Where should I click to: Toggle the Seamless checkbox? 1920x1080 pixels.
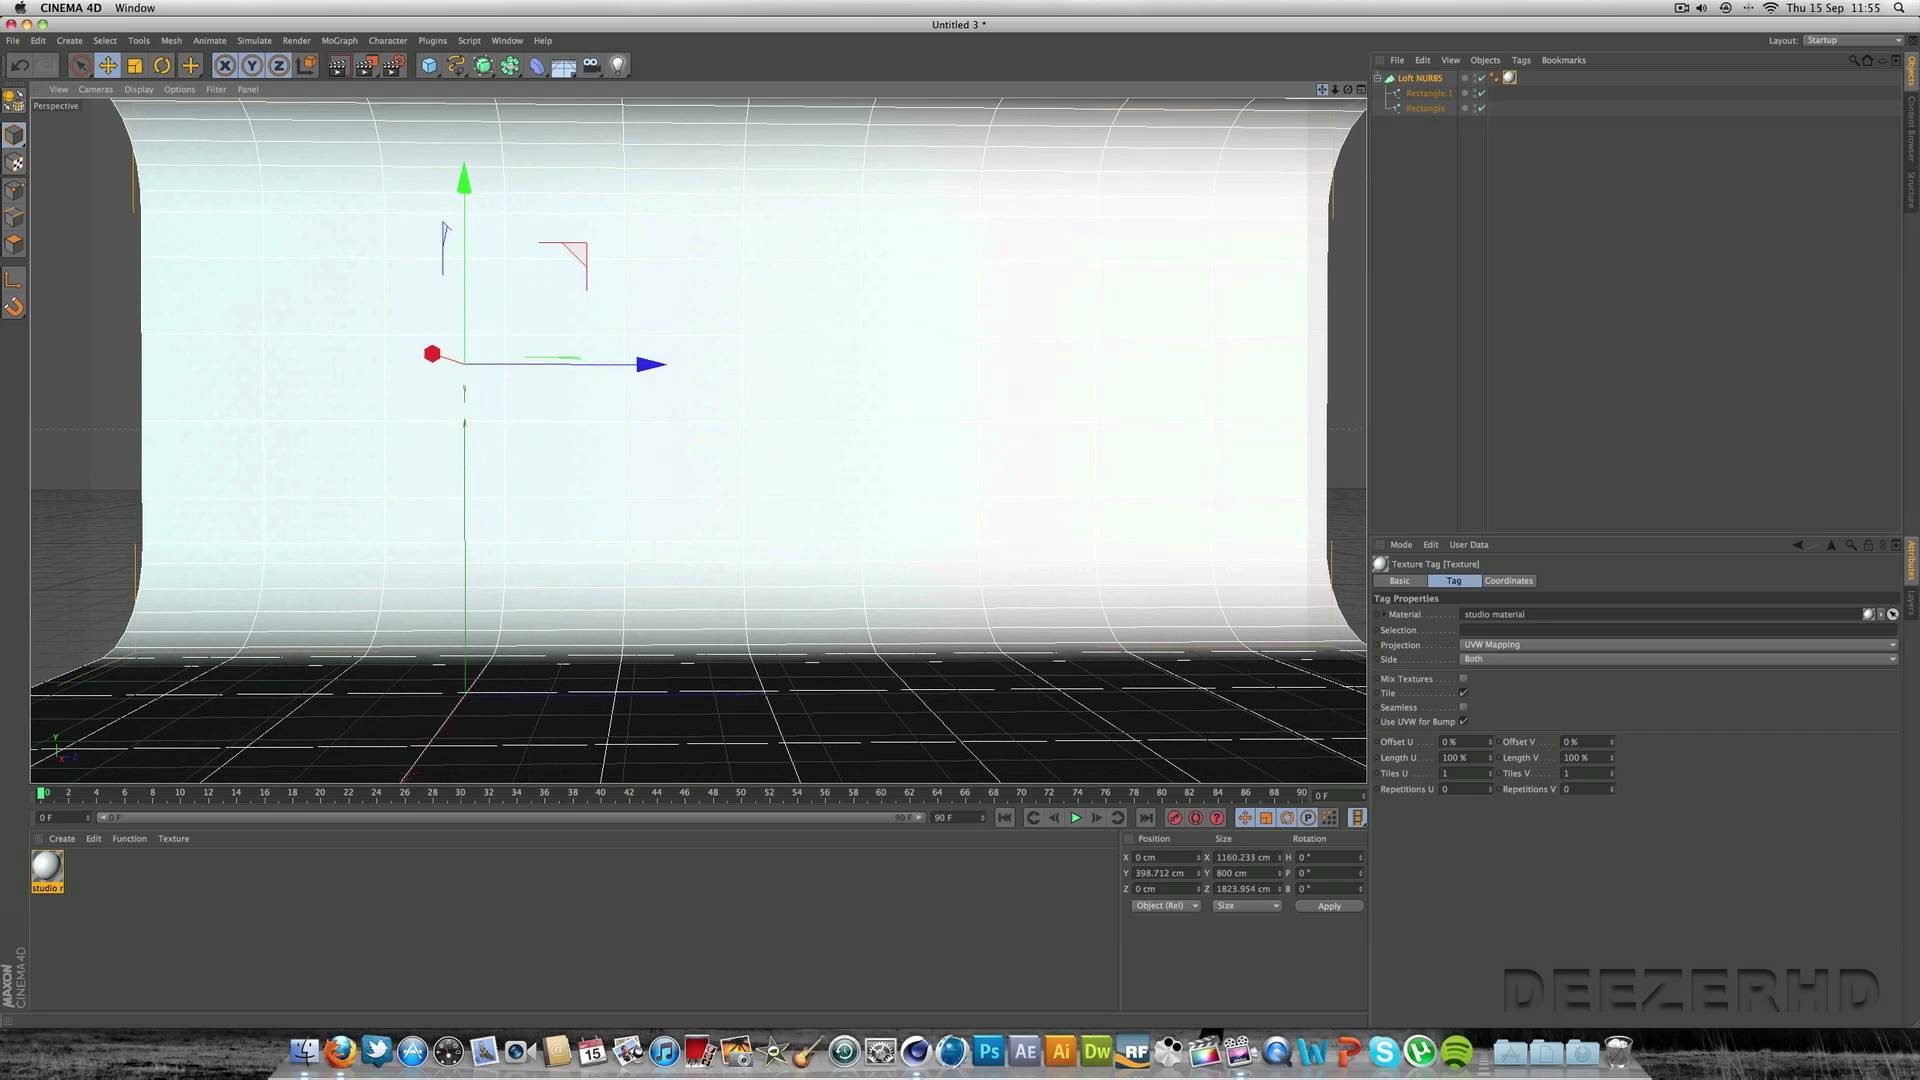coord(1463,707)
